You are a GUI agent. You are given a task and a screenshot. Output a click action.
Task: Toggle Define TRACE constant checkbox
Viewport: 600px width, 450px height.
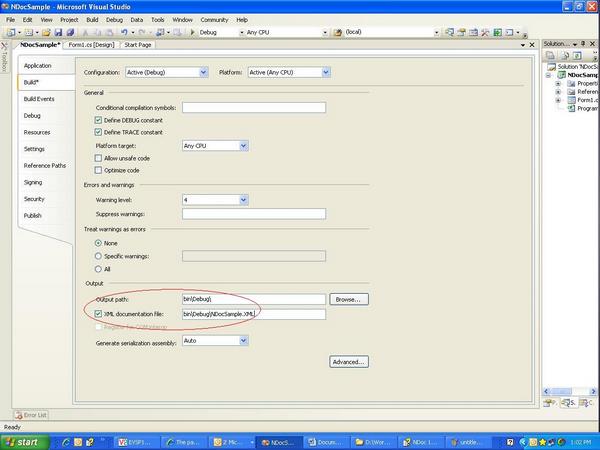tap(98, 132)
